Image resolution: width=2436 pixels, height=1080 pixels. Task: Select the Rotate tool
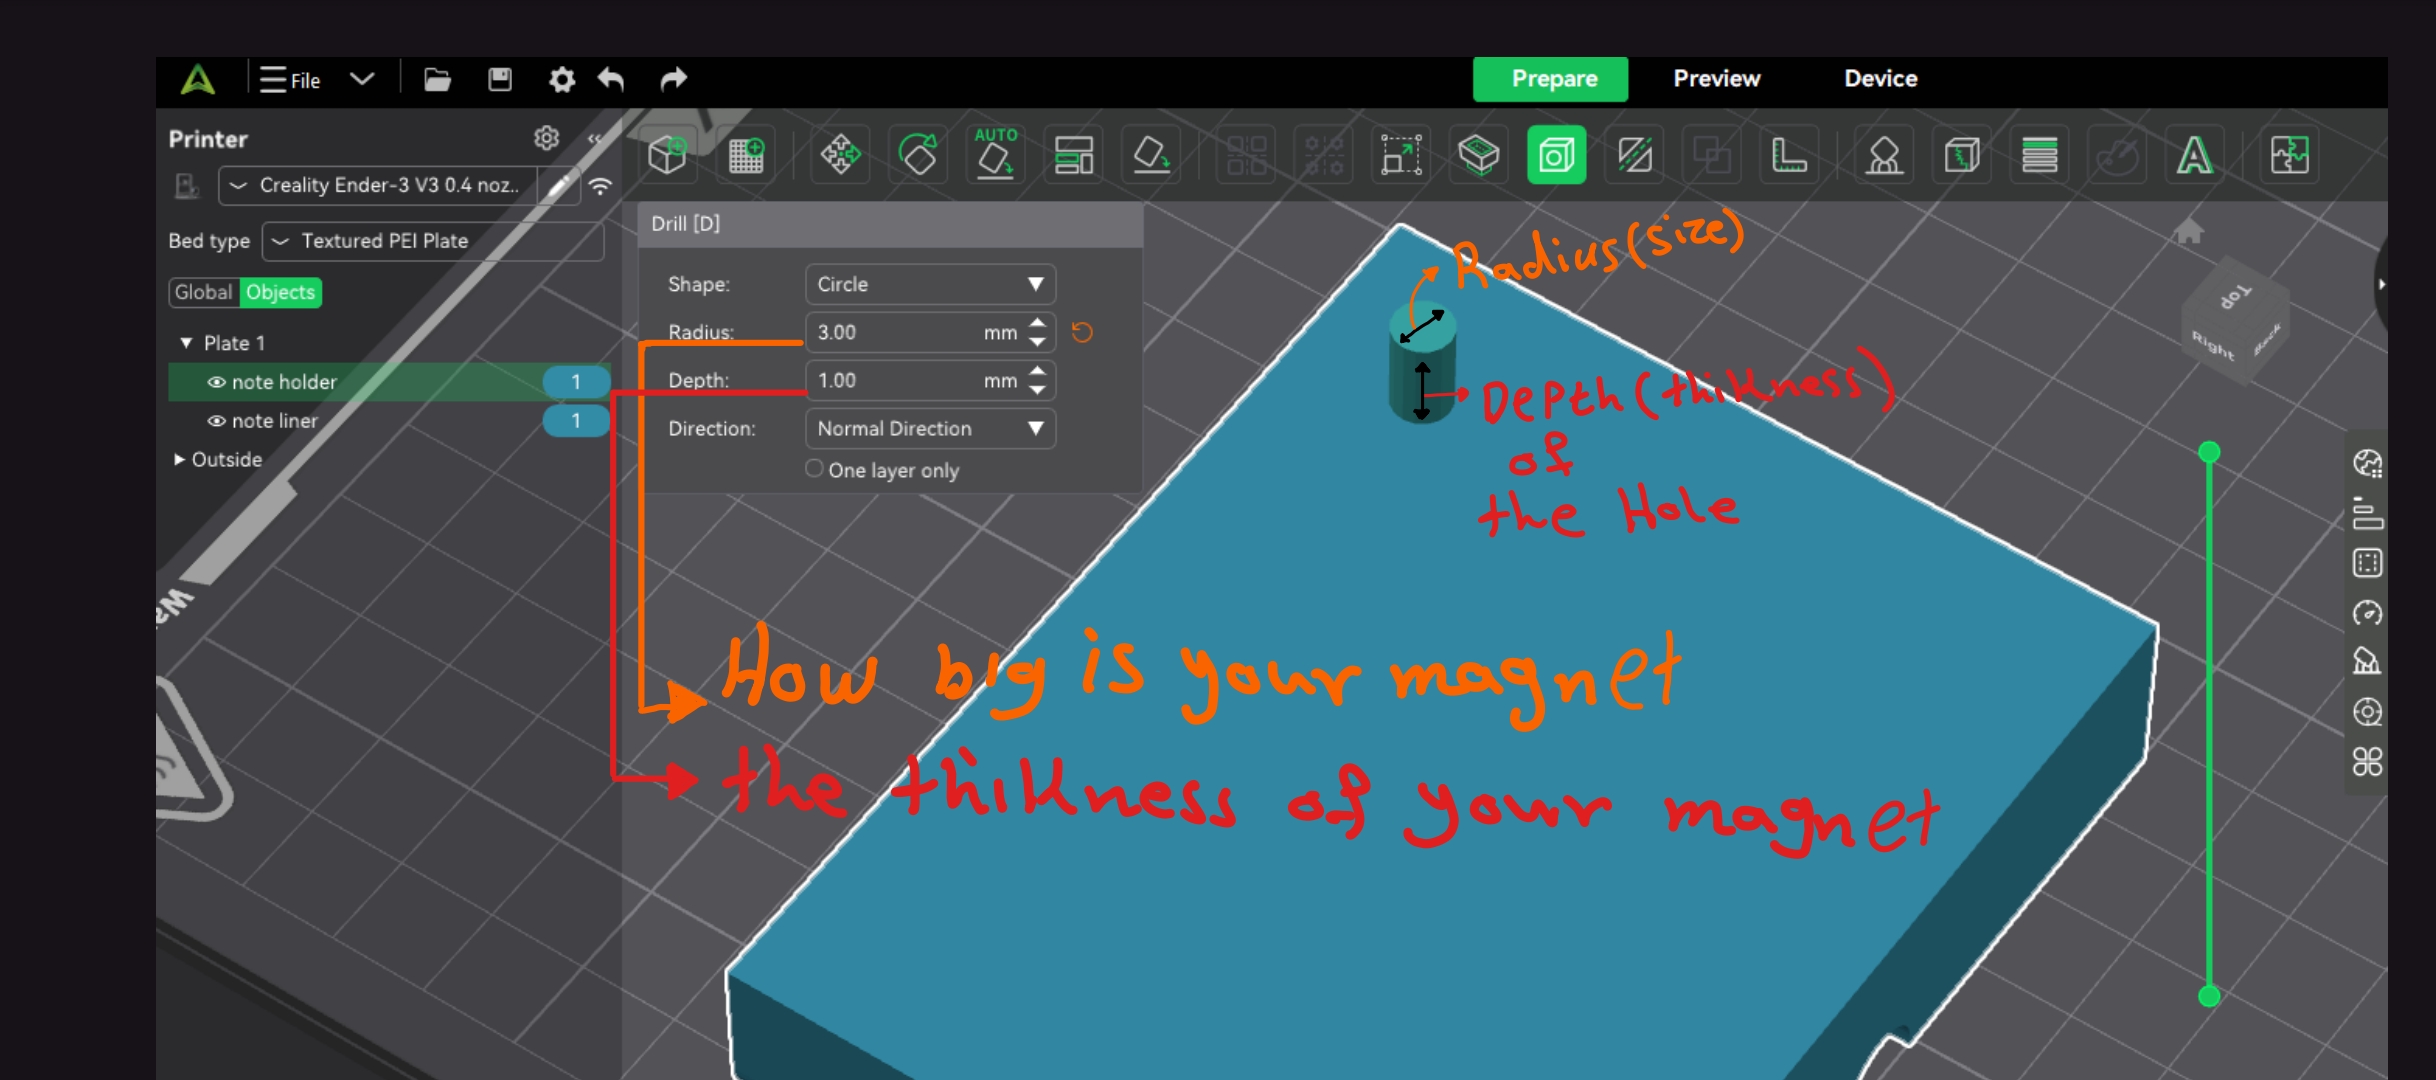coord(918,155)
